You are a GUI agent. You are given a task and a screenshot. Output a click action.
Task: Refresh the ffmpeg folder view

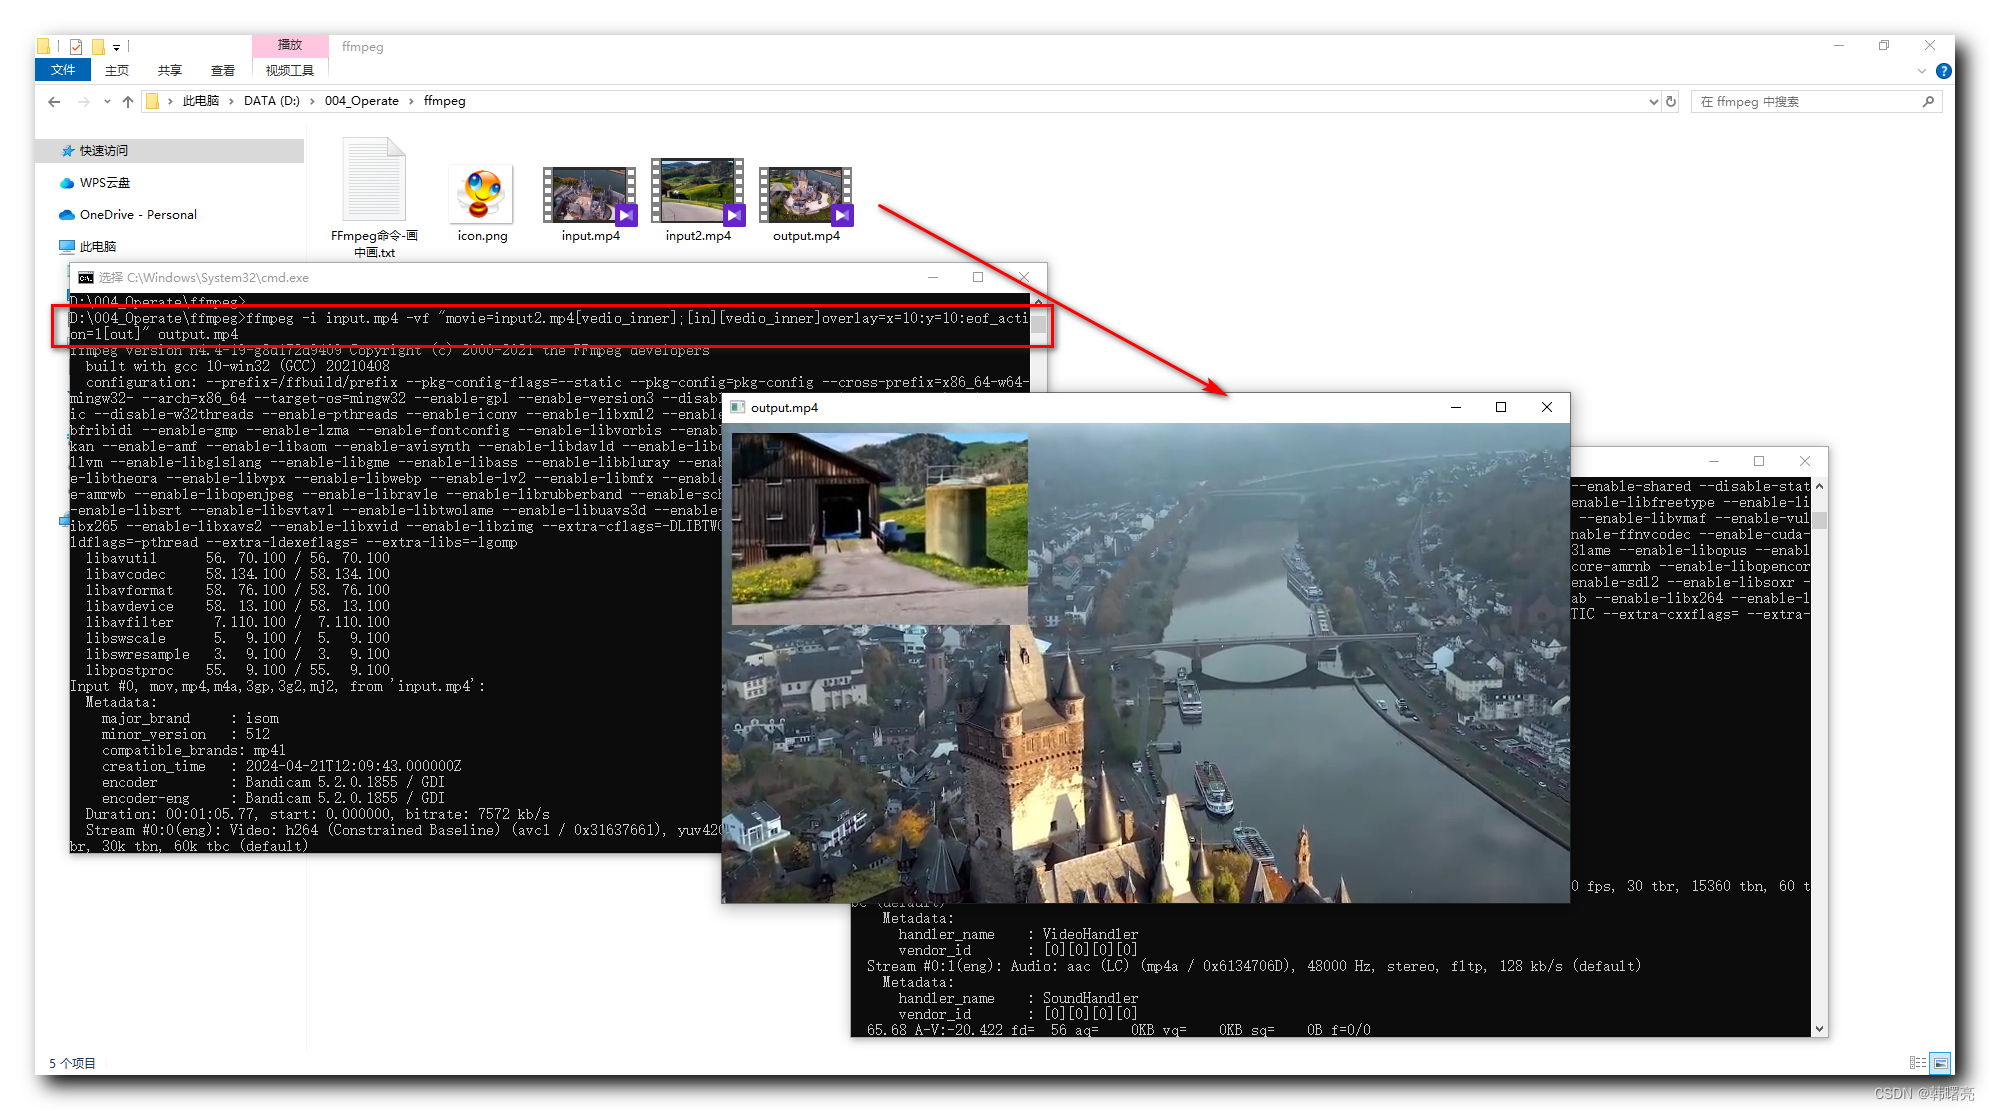(x=1670, y=101)
